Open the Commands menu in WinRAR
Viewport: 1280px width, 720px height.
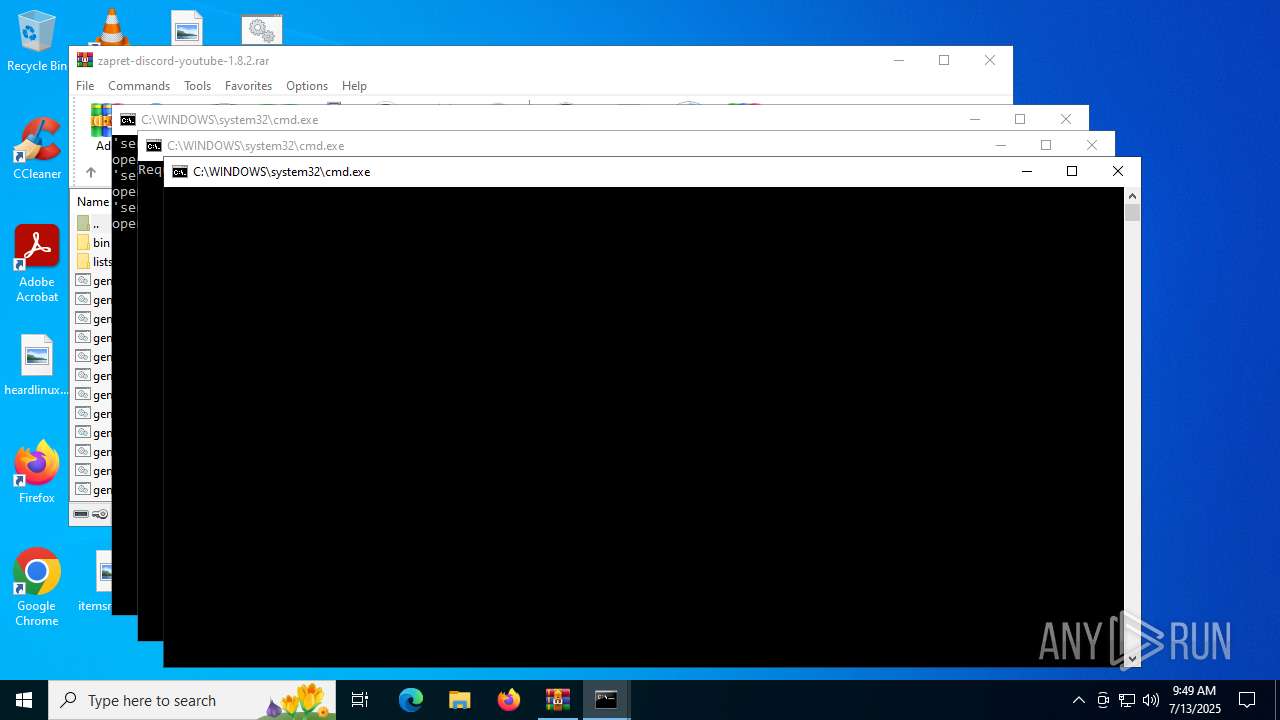(x=139, y=86)
